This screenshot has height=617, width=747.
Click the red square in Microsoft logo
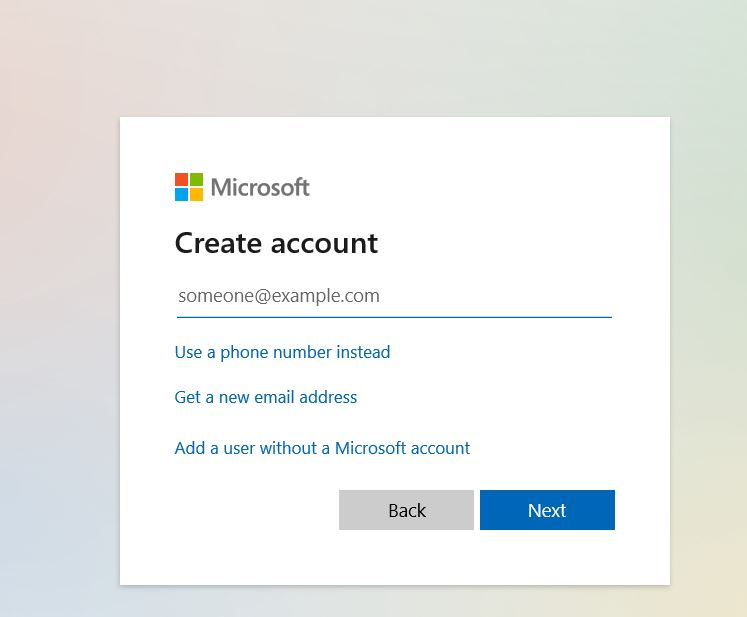pos(182,180)
